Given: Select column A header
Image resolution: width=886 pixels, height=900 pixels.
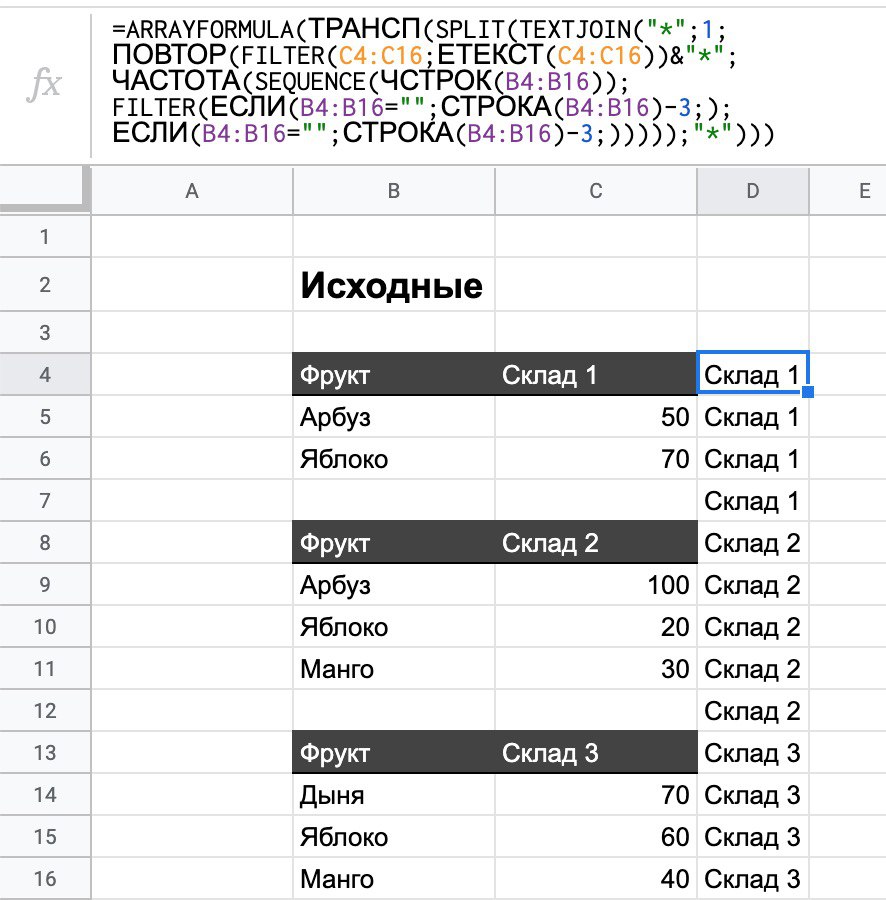Looking at the screenshot, I should [192, 191].
